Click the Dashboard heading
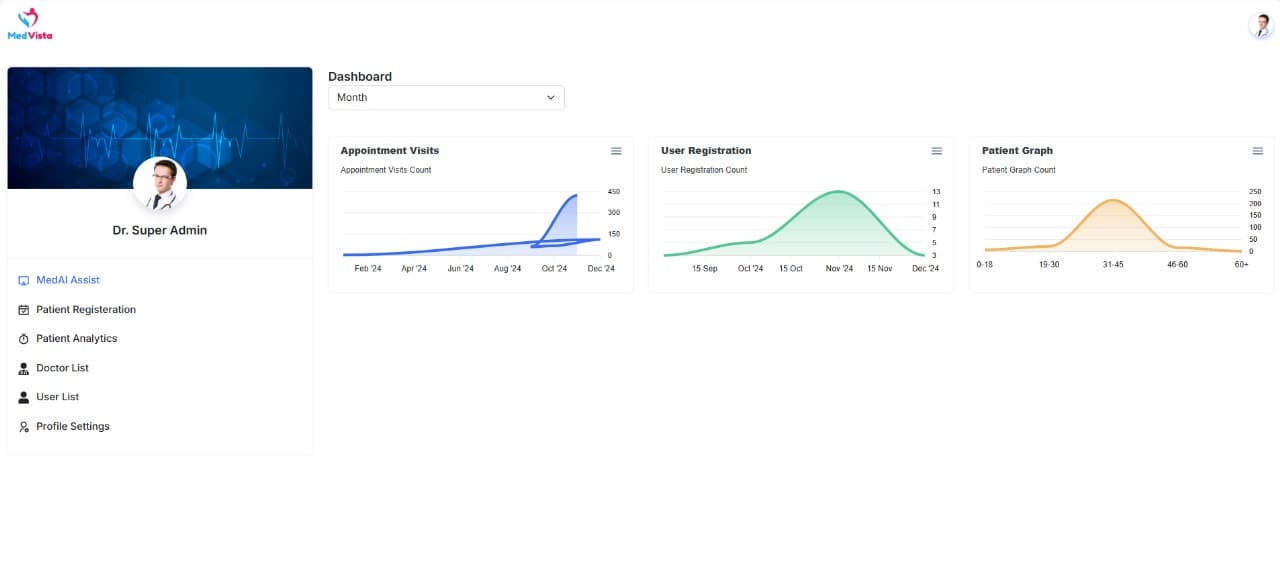 pos(360,76)
